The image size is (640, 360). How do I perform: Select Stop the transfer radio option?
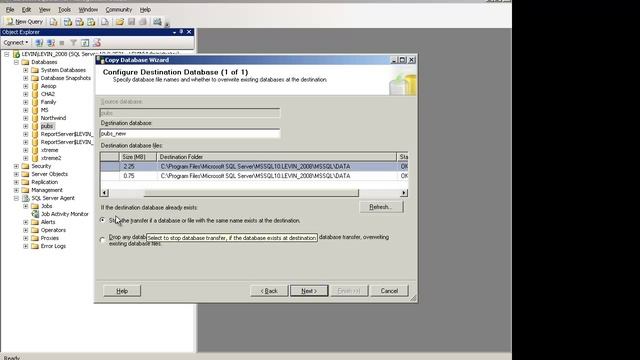tap(102, 220)
